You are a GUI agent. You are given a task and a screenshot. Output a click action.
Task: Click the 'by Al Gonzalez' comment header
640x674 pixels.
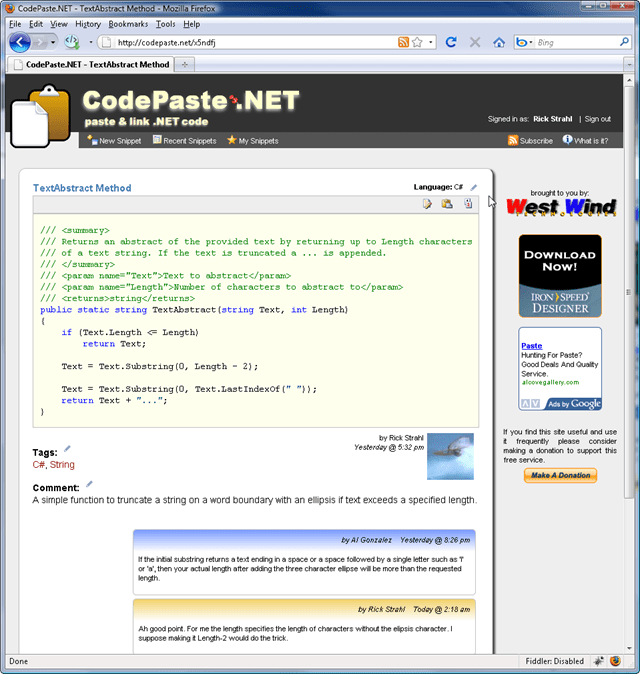click(x=366, y=540)
